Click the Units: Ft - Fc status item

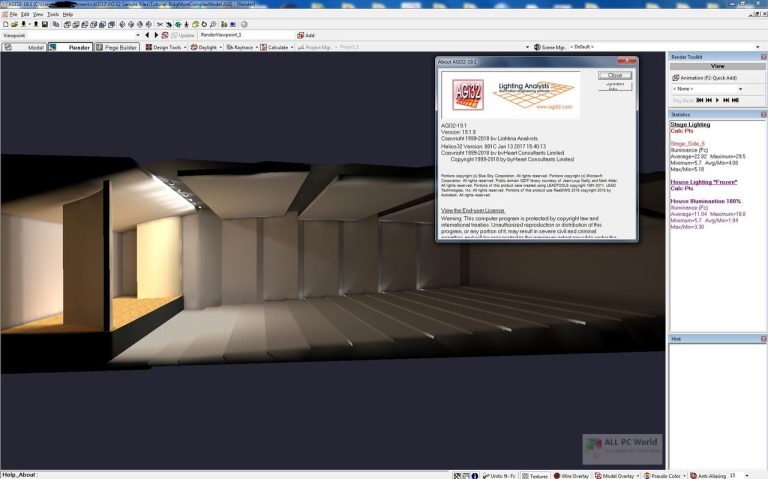499,476
